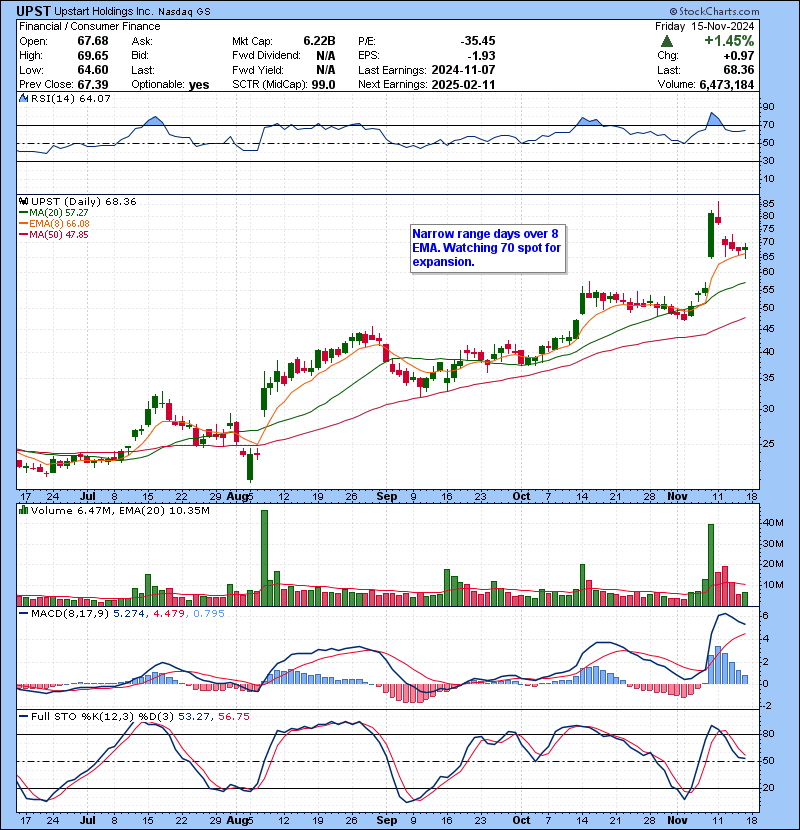This screenshot has height=830, width=800.
Task: Click the stochastic %D value 56.75
Action: pos(233,716)
